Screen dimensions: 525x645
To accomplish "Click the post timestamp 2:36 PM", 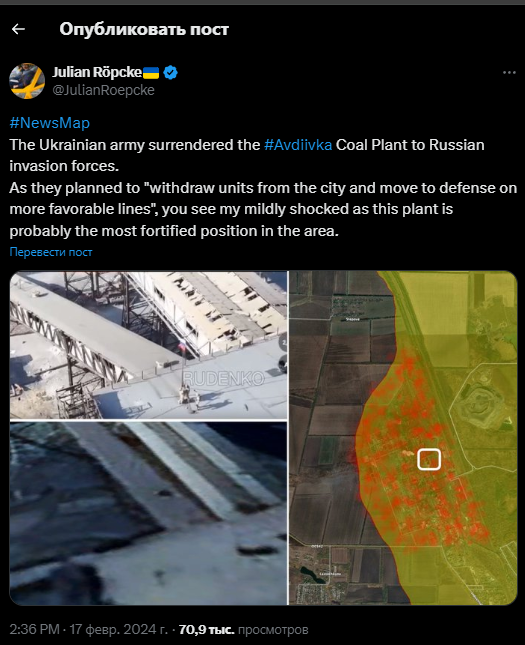I will click(35, 629).
